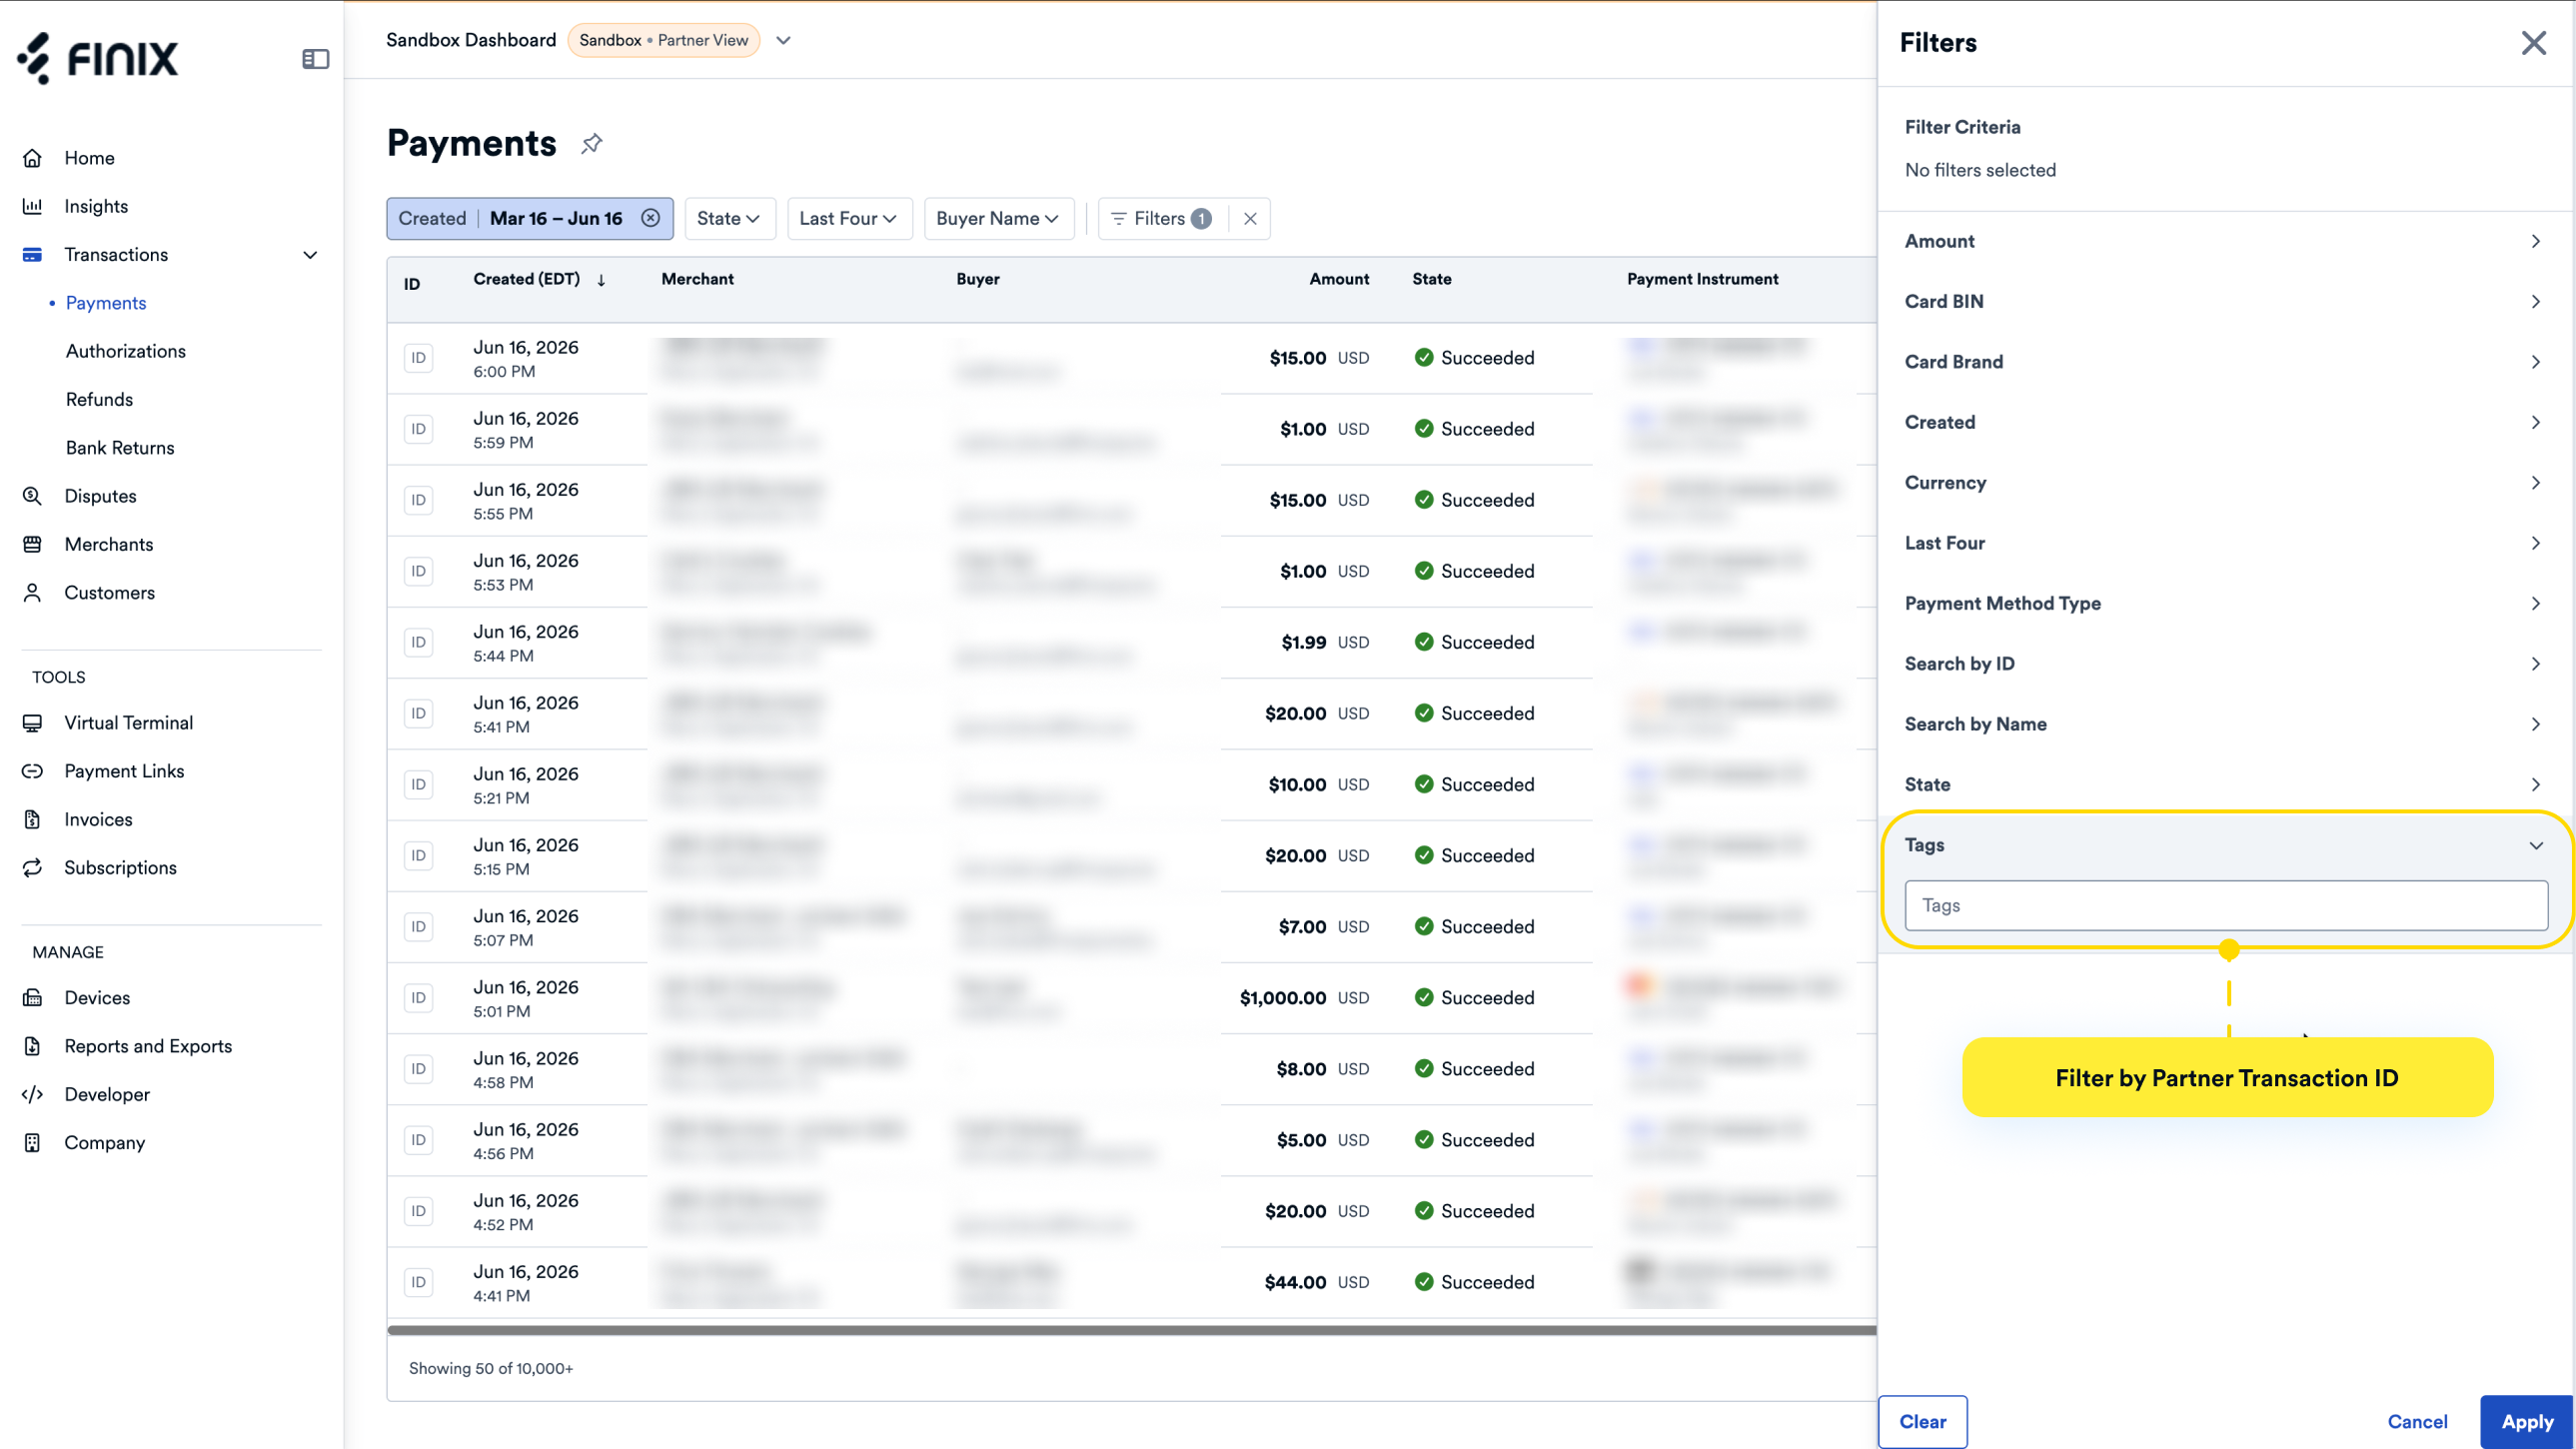Click the Home sidebar icon

pyautogui.click(x=32, y=158)
